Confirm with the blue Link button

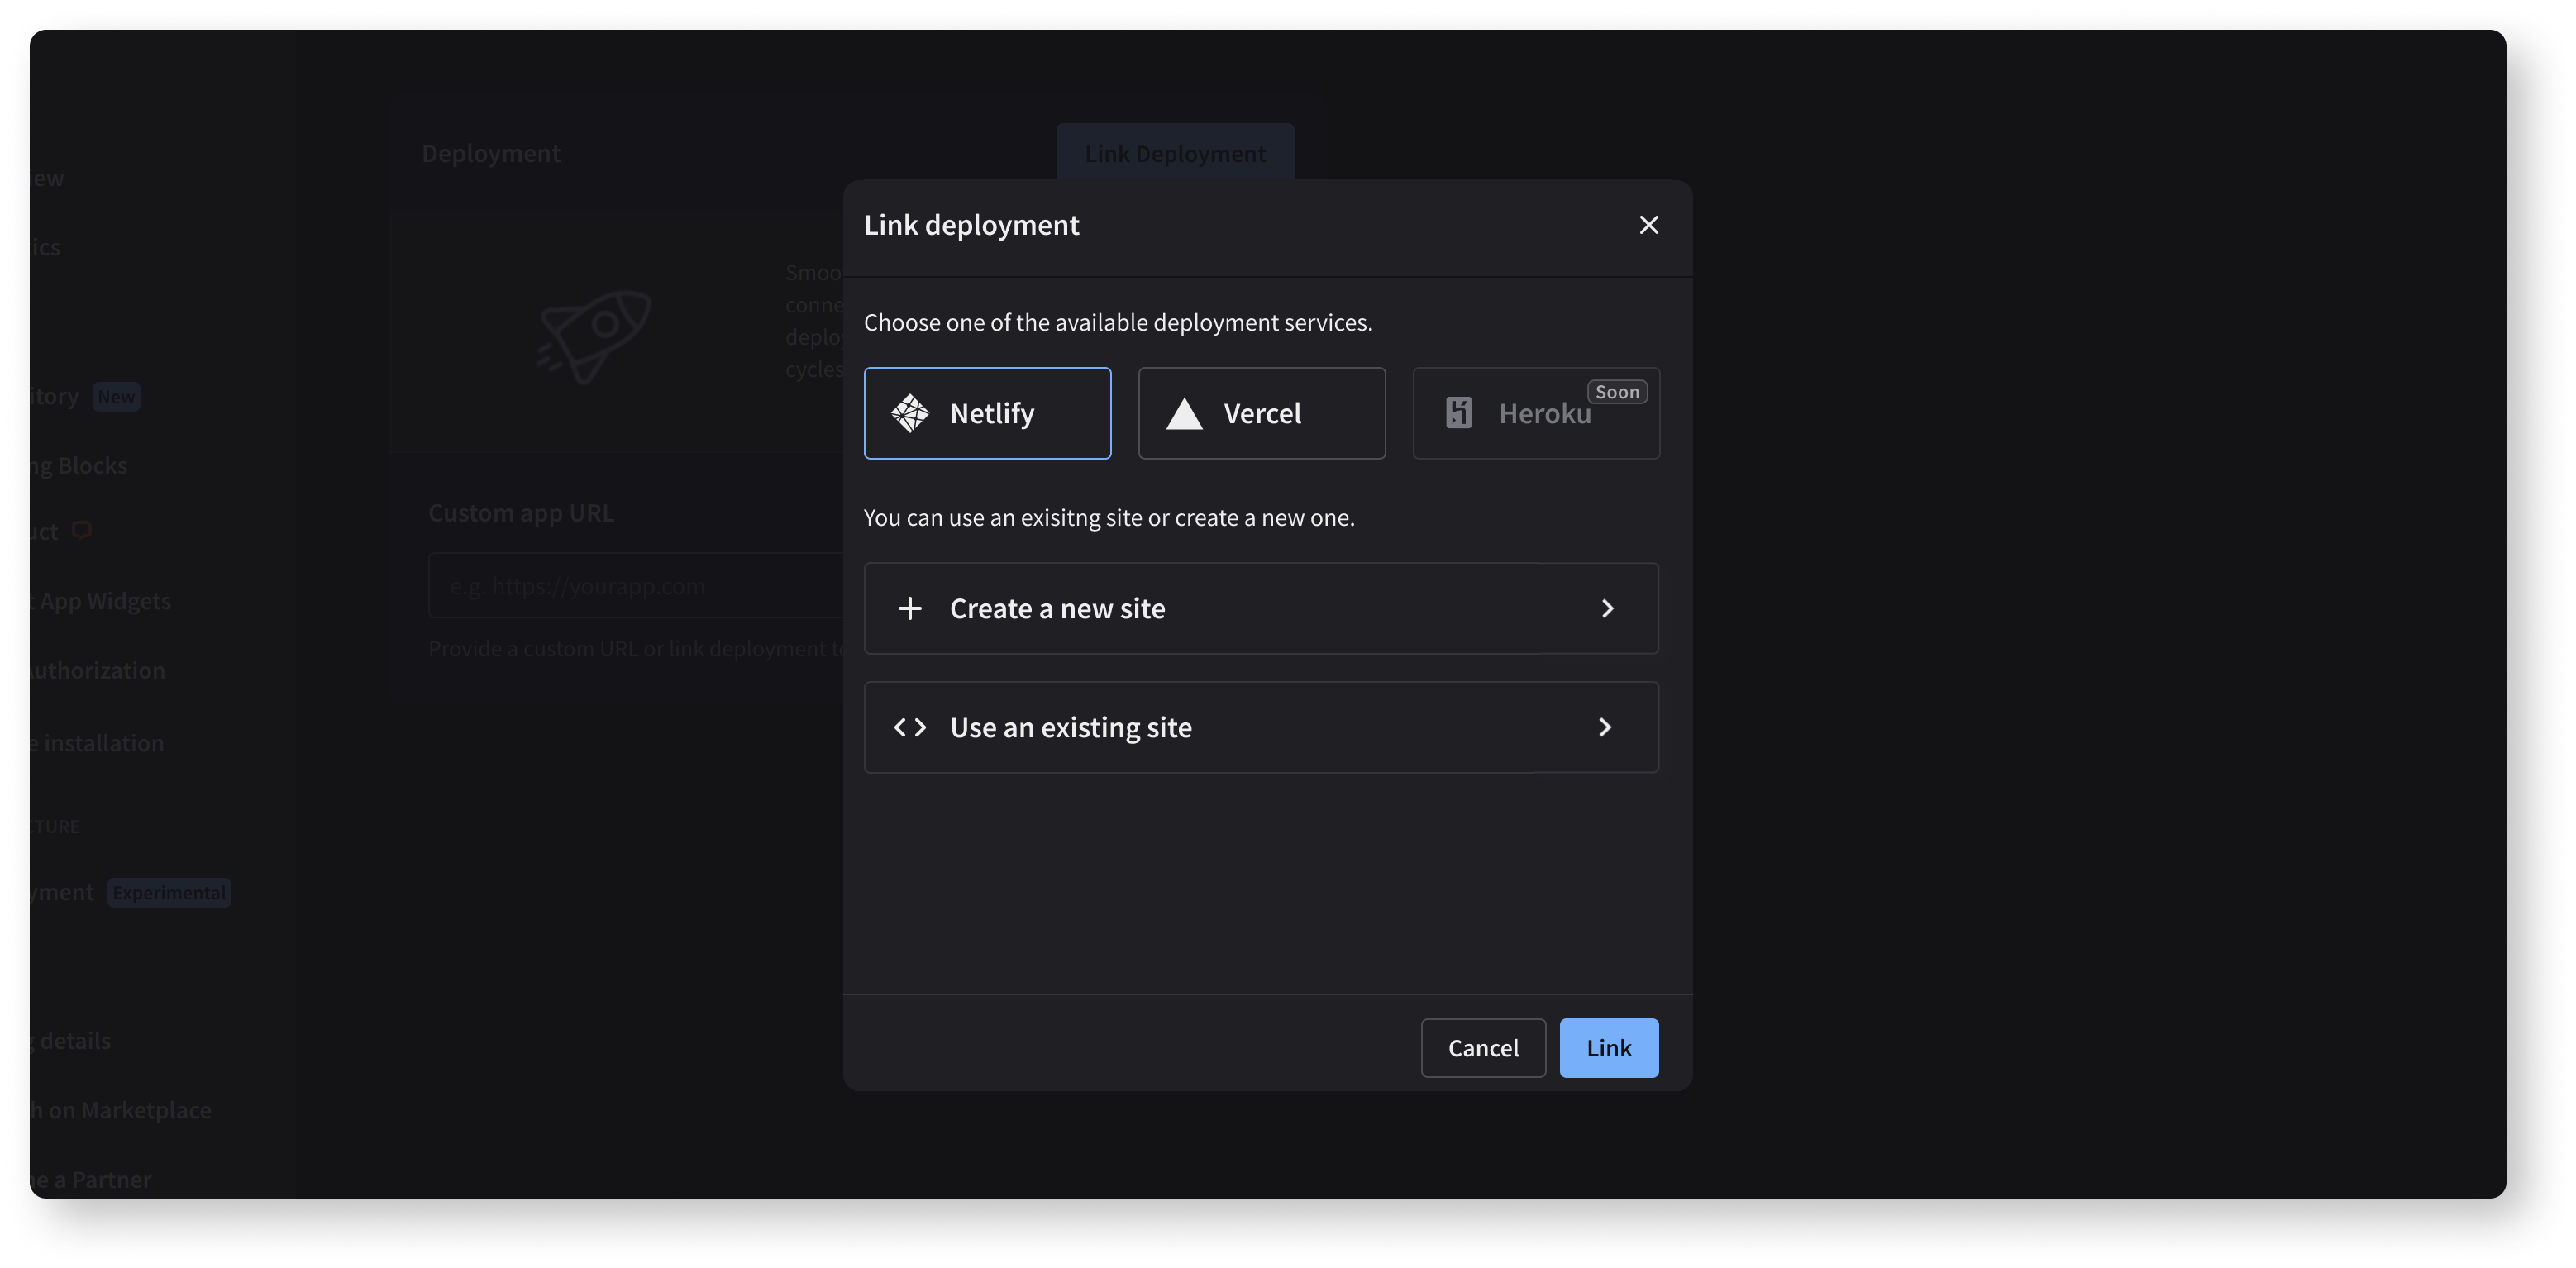pos(1608,1047)
